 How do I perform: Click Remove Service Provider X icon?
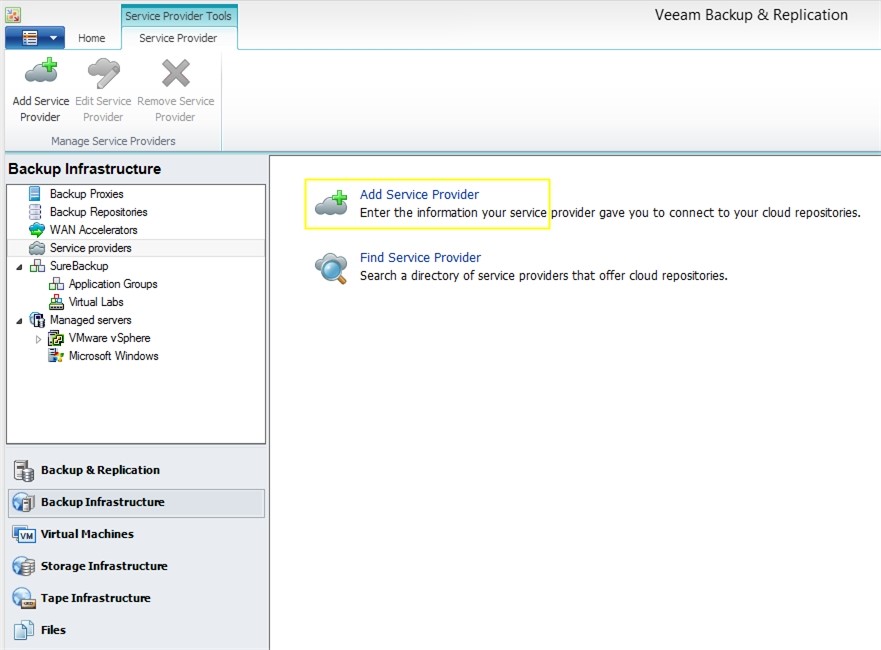pyautogui.click(x=176, y=73)
